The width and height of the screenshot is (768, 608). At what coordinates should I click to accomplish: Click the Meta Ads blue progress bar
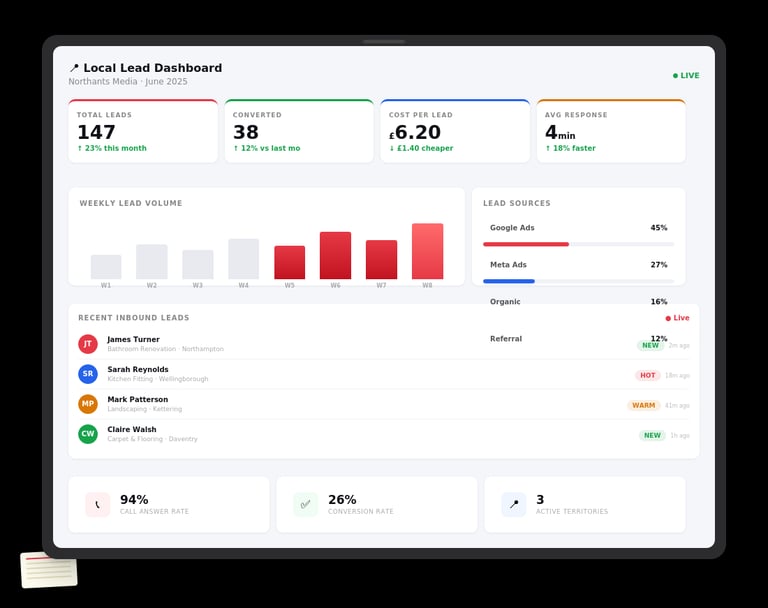[509, 281]
